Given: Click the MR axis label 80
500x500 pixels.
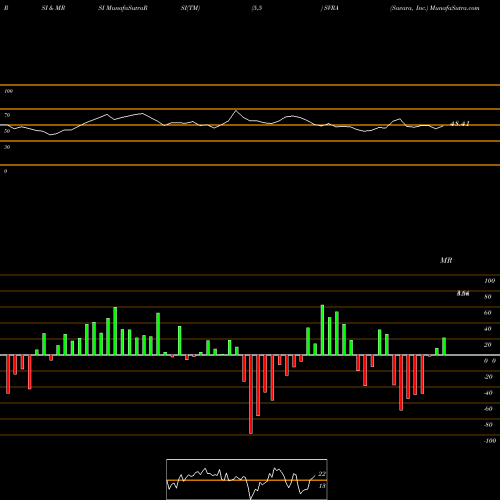Looking at the screenshot, I should [488, 297].
